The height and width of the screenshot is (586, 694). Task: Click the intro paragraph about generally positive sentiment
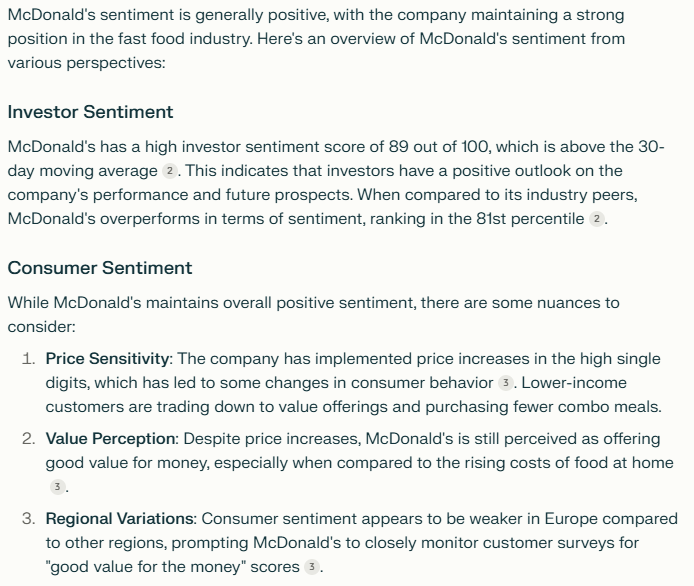[316, 39]
